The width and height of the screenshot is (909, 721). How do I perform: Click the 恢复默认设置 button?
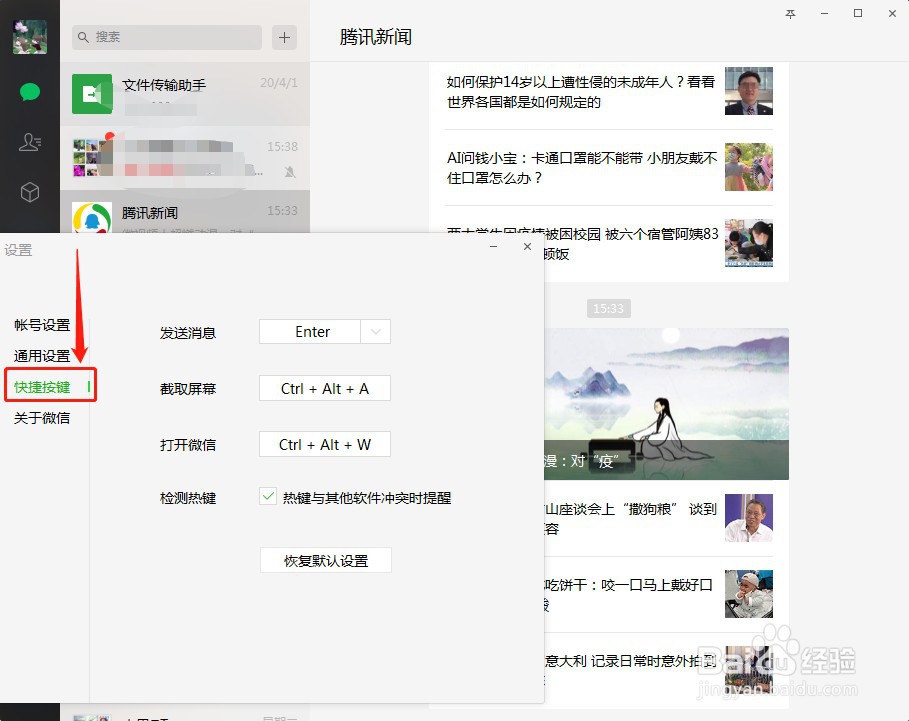click(x=325, y=560)
